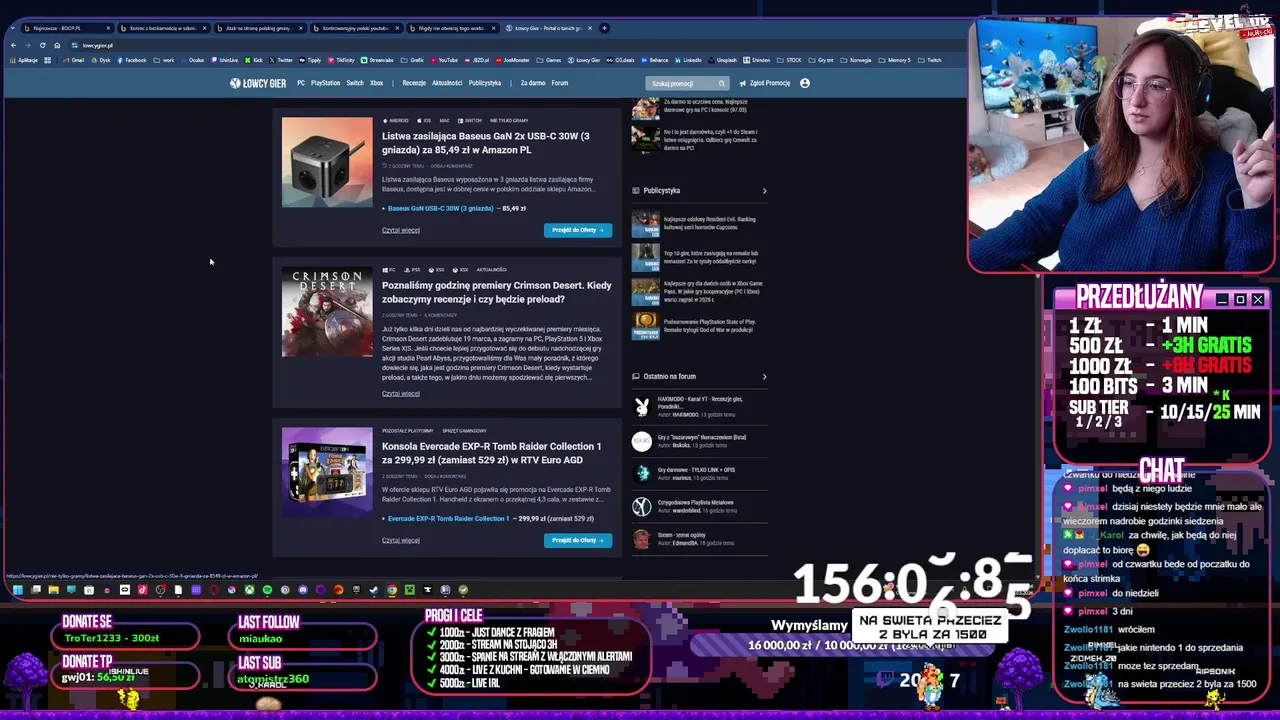Click 'Zgłoś Promocję' in the header
Viewport: 1280px width, 720px height.
765,83
